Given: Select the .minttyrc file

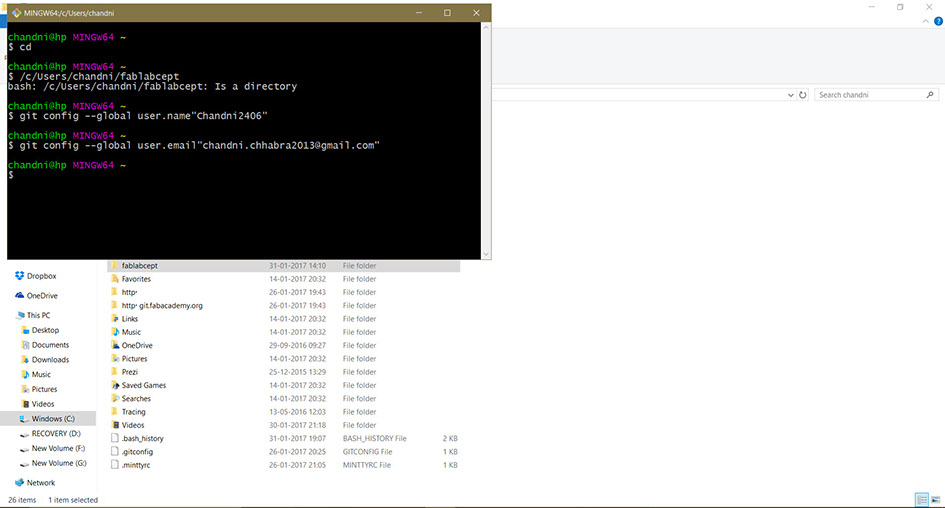Looking at the screenshot, I should [x=136, y=465].
